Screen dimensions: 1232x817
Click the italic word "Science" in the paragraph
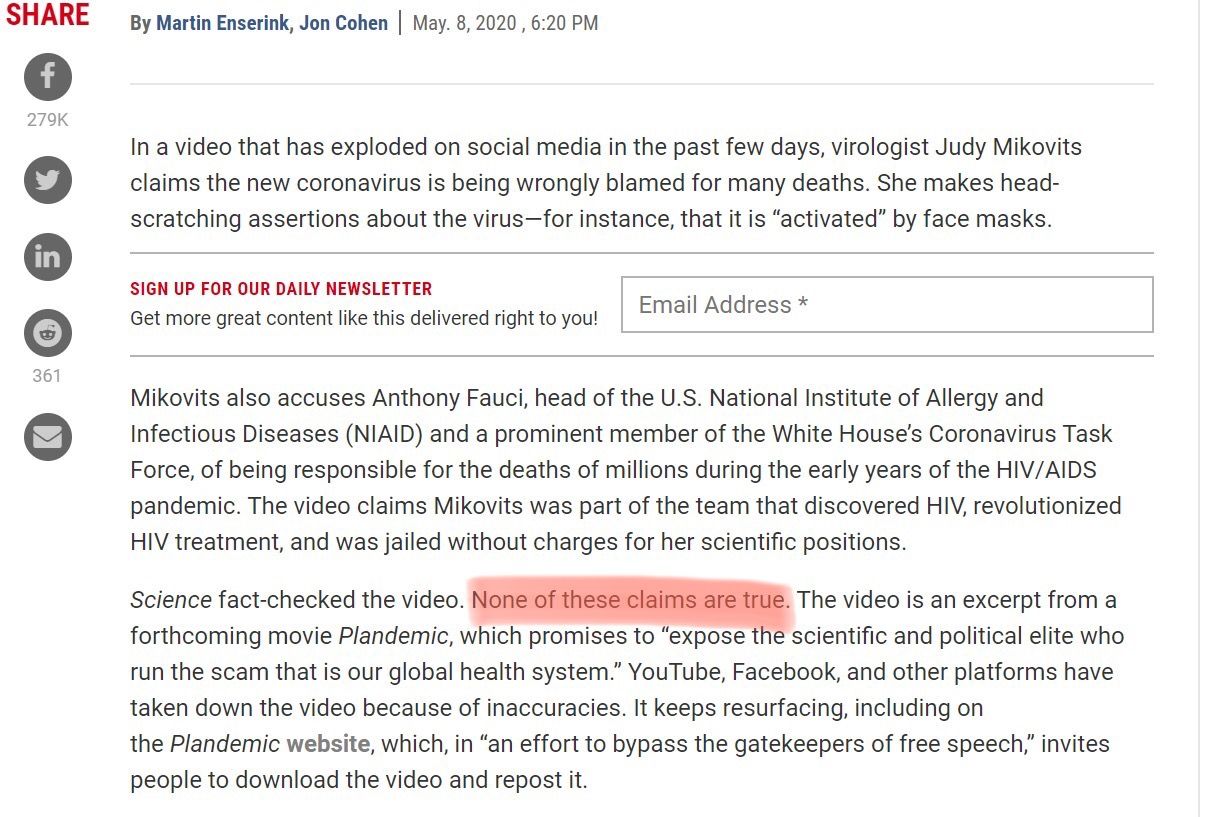pyautogui.click(x=171, y=600)
